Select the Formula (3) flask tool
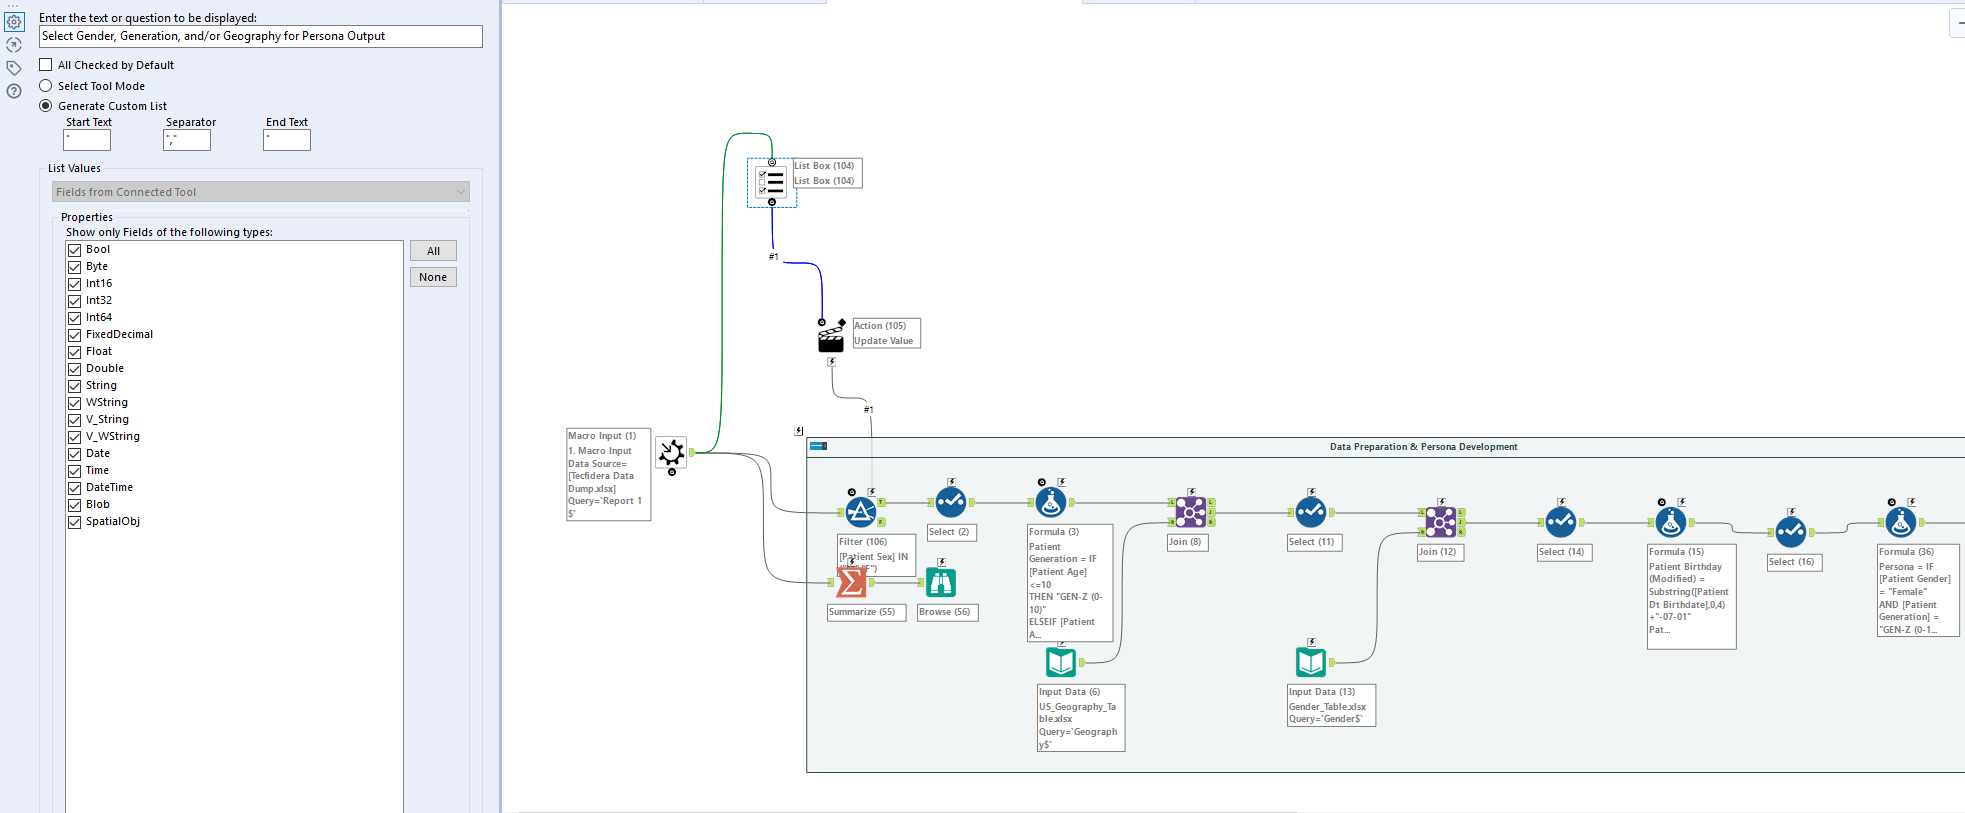 1051,502
